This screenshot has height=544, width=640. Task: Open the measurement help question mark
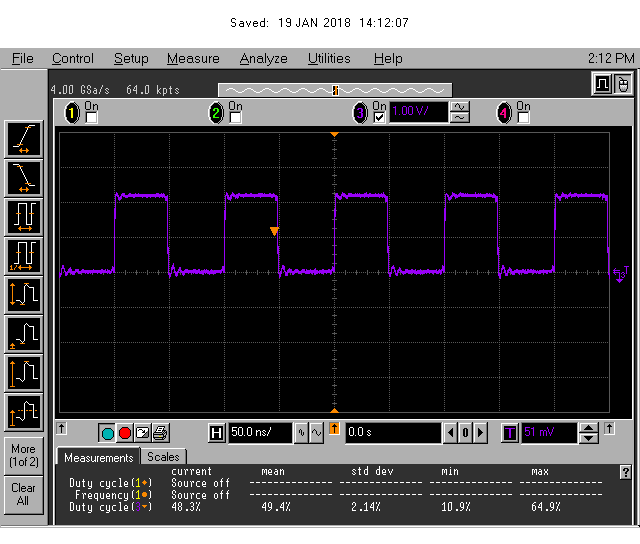625,472
